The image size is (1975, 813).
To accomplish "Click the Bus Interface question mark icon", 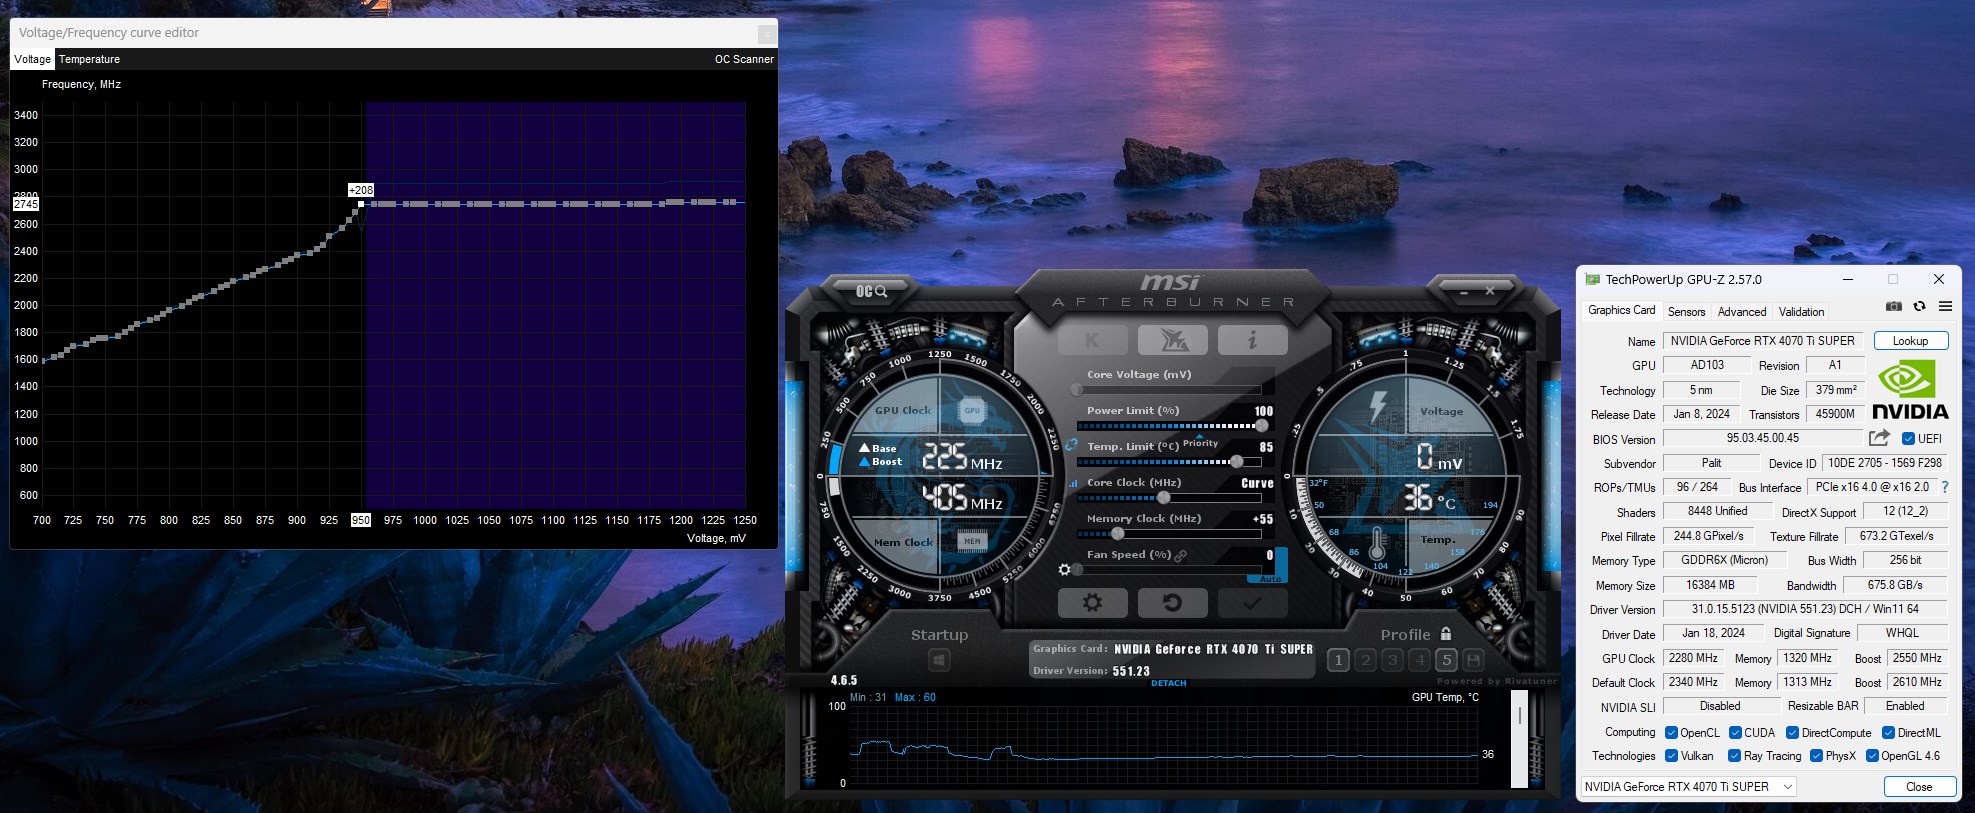I will (x=1945, y=487).
